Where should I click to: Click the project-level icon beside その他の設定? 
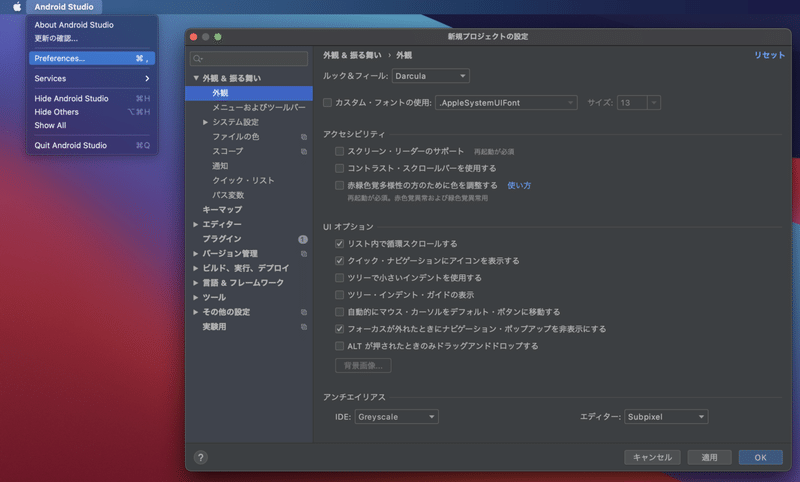click(304, 312)
